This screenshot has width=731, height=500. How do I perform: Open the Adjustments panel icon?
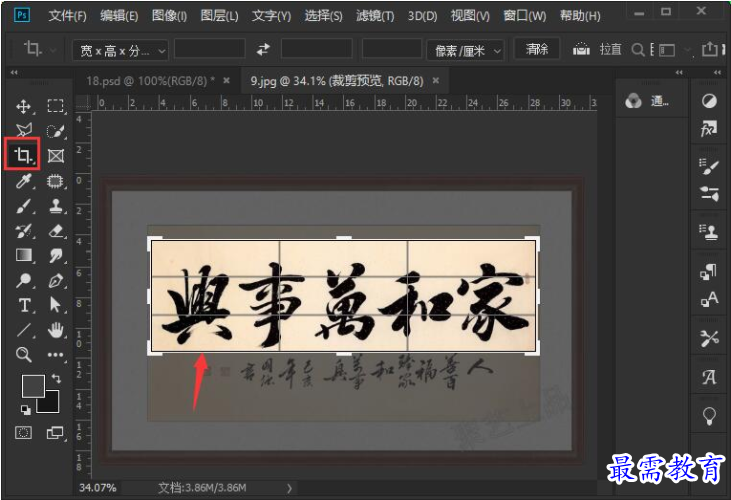point(709,101)
